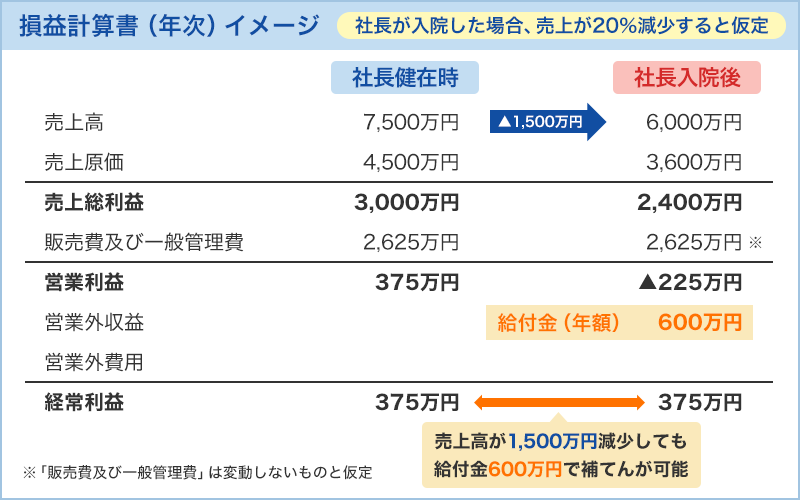The height and width of the screenshot is (500, 800).
Task: Click the 2,400万円 gross profit value
Action: (689, 203)
